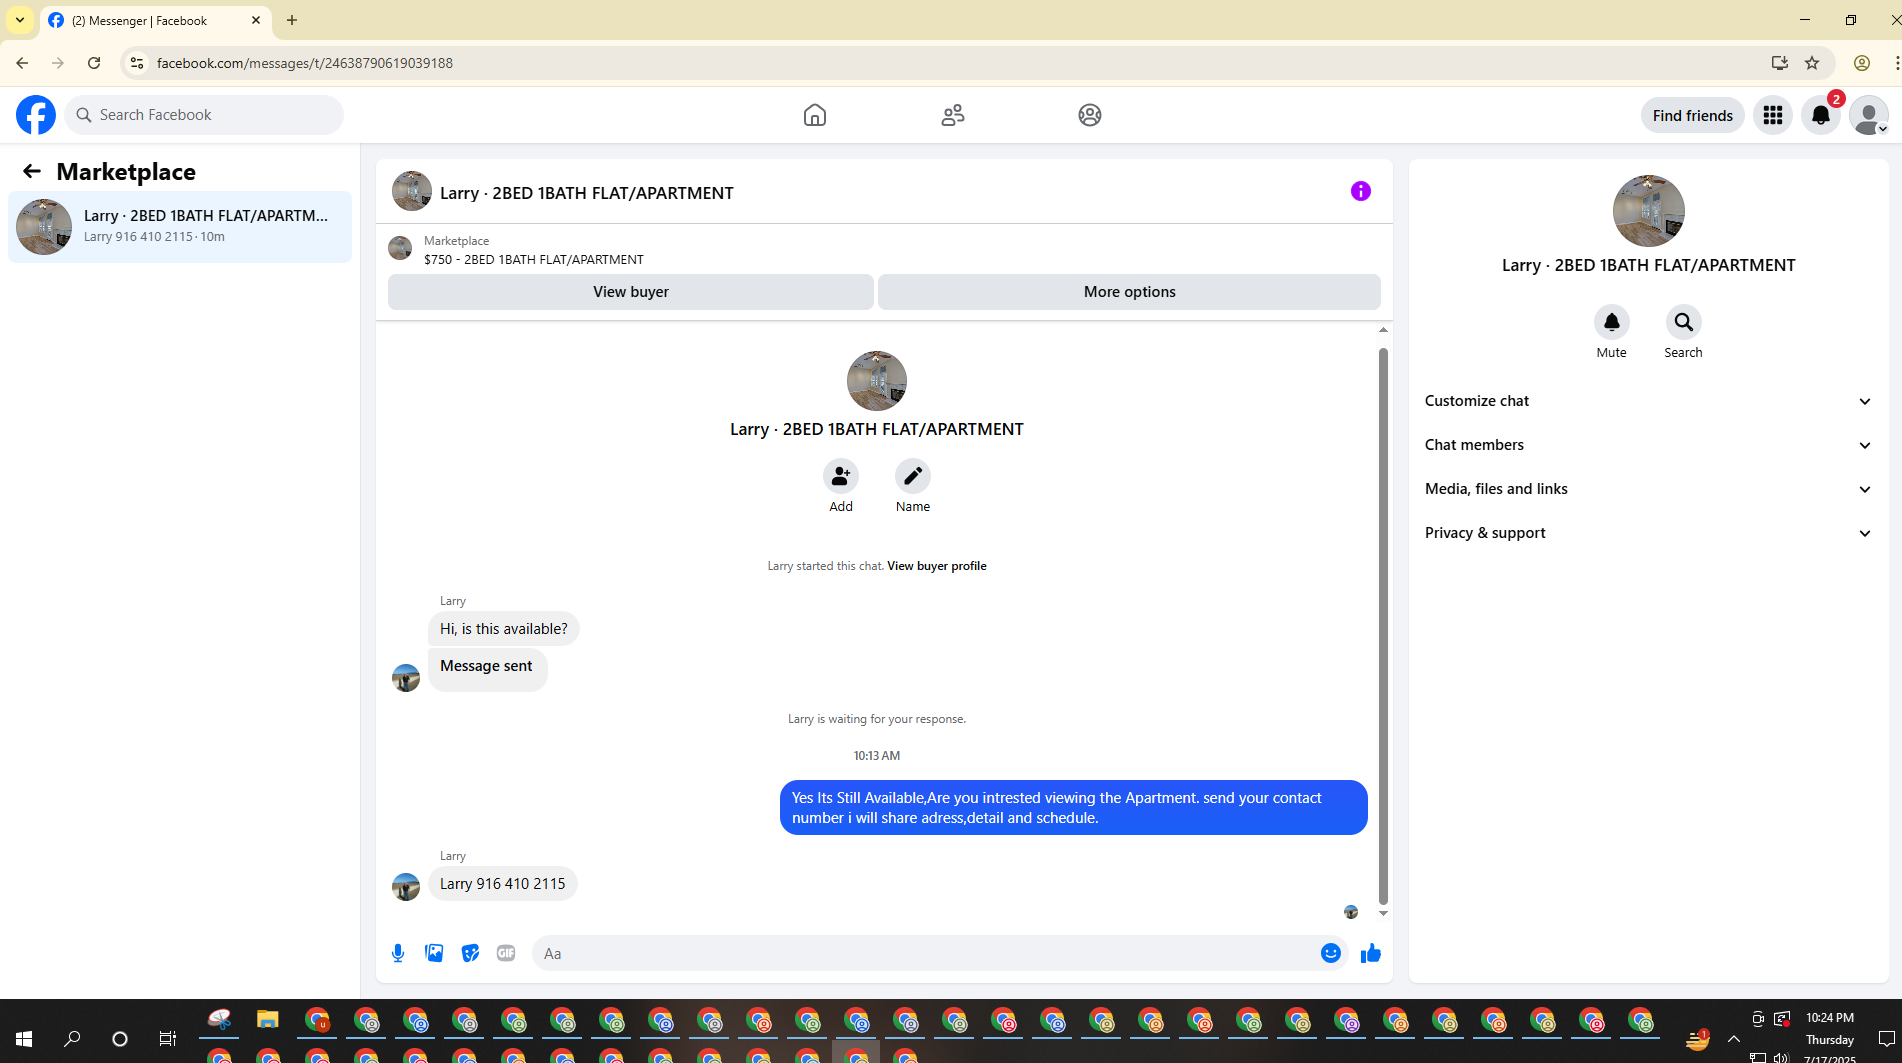Image resolution: width=1902 pixels, height=1063 pixels.
Task: Install app icon in address bar
Action: (x=1779, y=63)
